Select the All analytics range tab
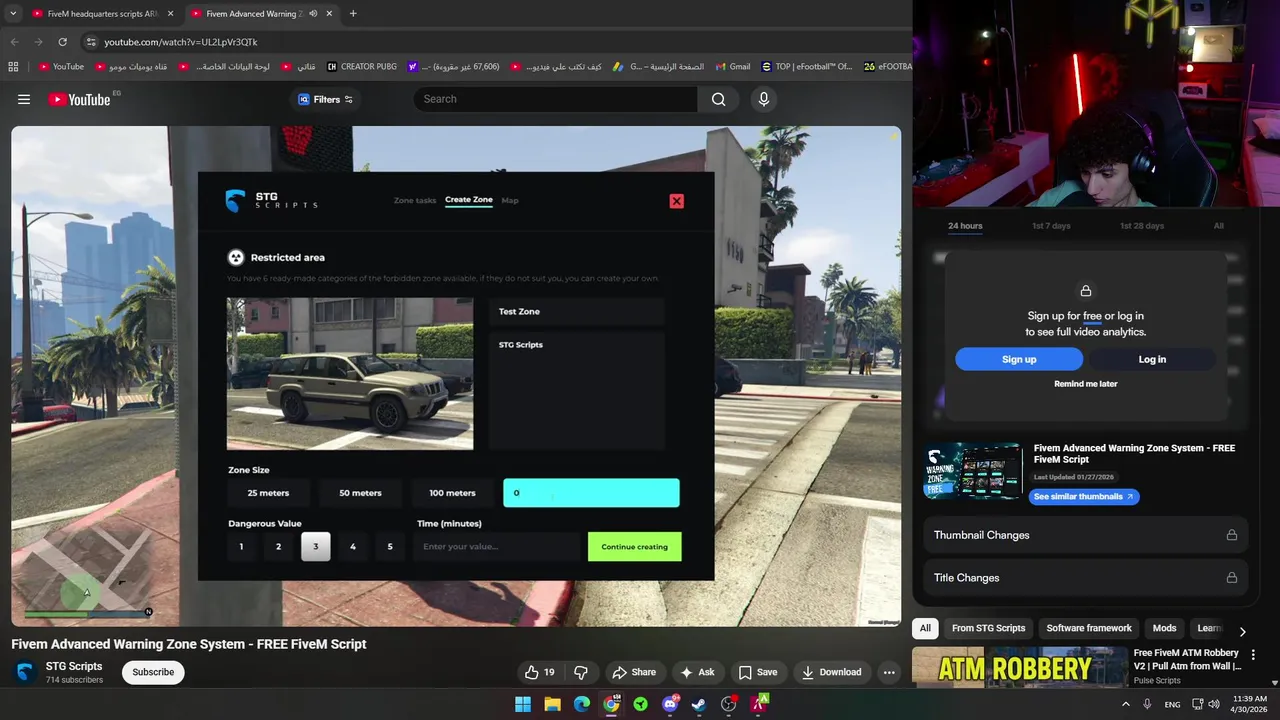Screen dimensions: 1280x720 point(1219,226)
